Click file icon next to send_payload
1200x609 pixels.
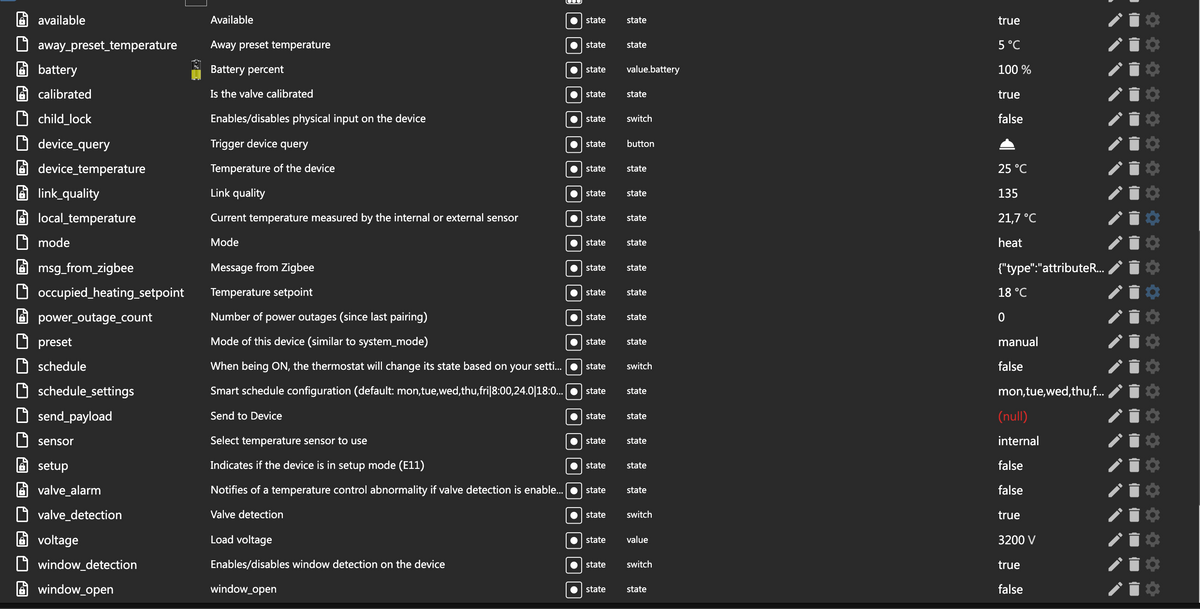[21, 416]
